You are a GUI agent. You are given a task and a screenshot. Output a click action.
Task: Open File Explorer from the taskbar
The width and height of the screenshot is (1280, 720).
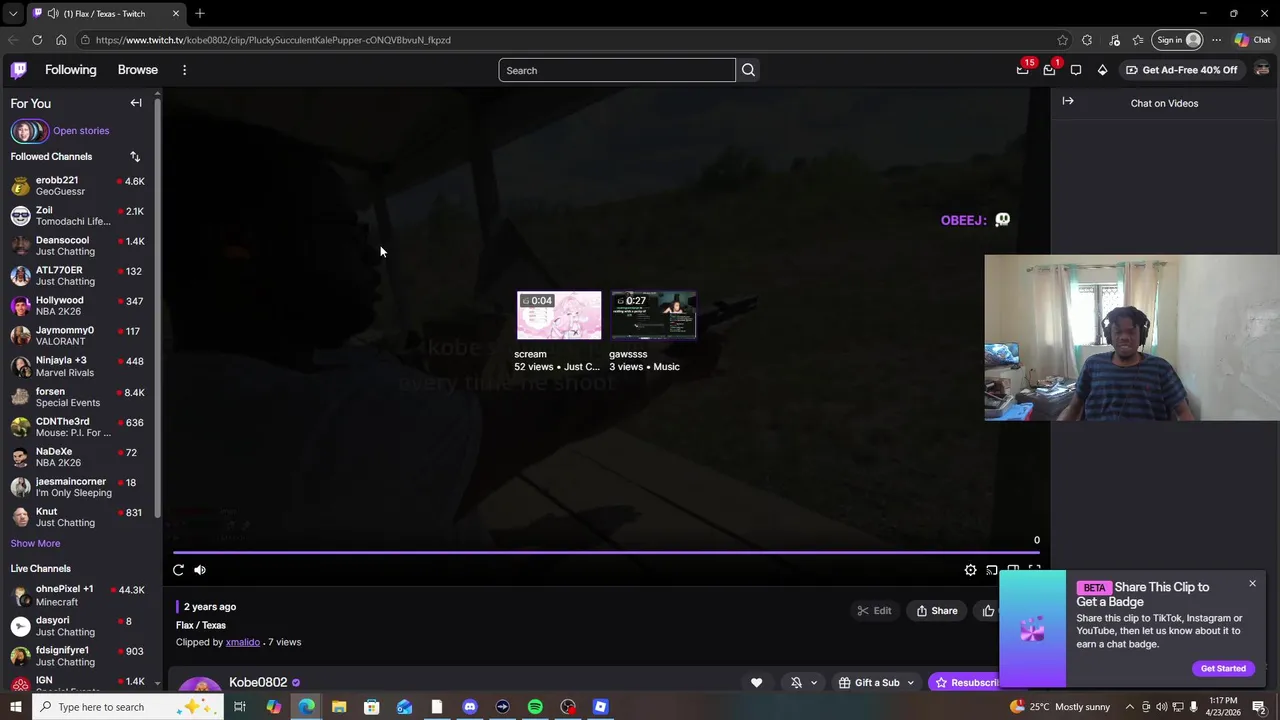pos(339,707)
